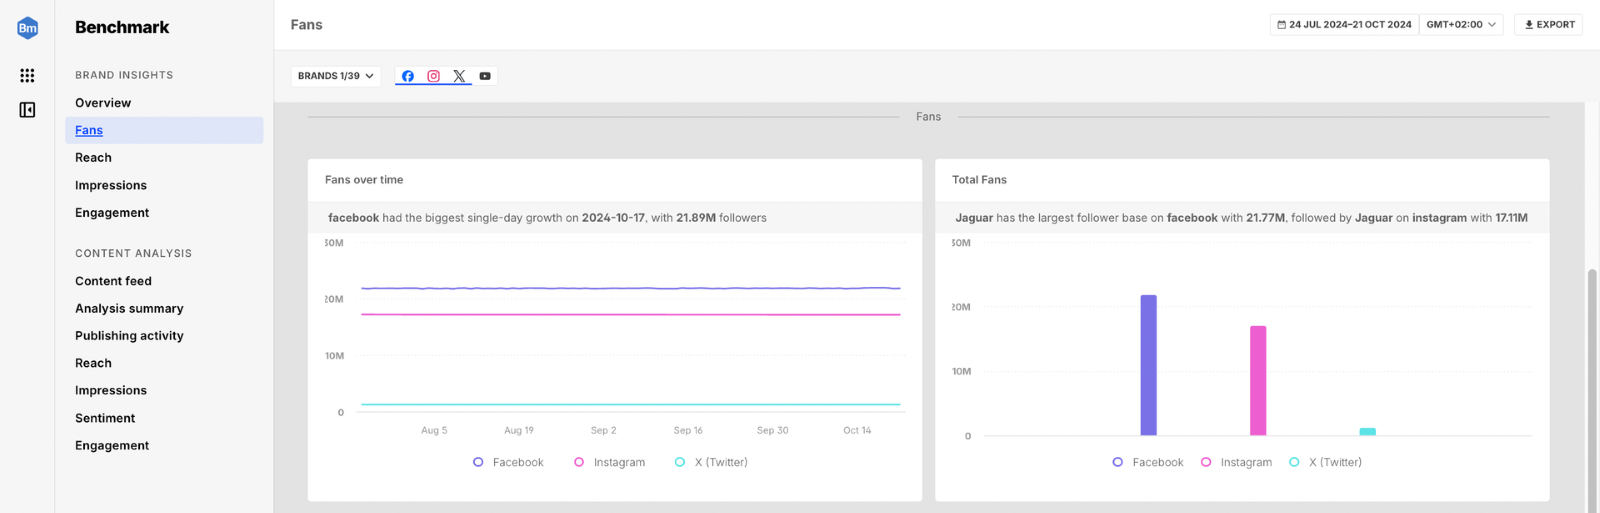Click the Bm Benchmark logo icon
Image resolution: width=1600 pixels, height=513 pixels.
(27, 28)
